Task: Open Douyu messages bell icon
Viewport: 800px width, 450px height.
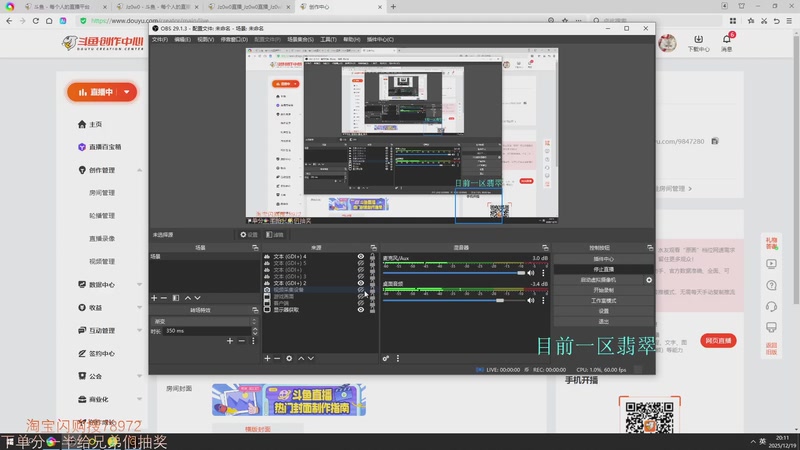Action: coord(727,40)
